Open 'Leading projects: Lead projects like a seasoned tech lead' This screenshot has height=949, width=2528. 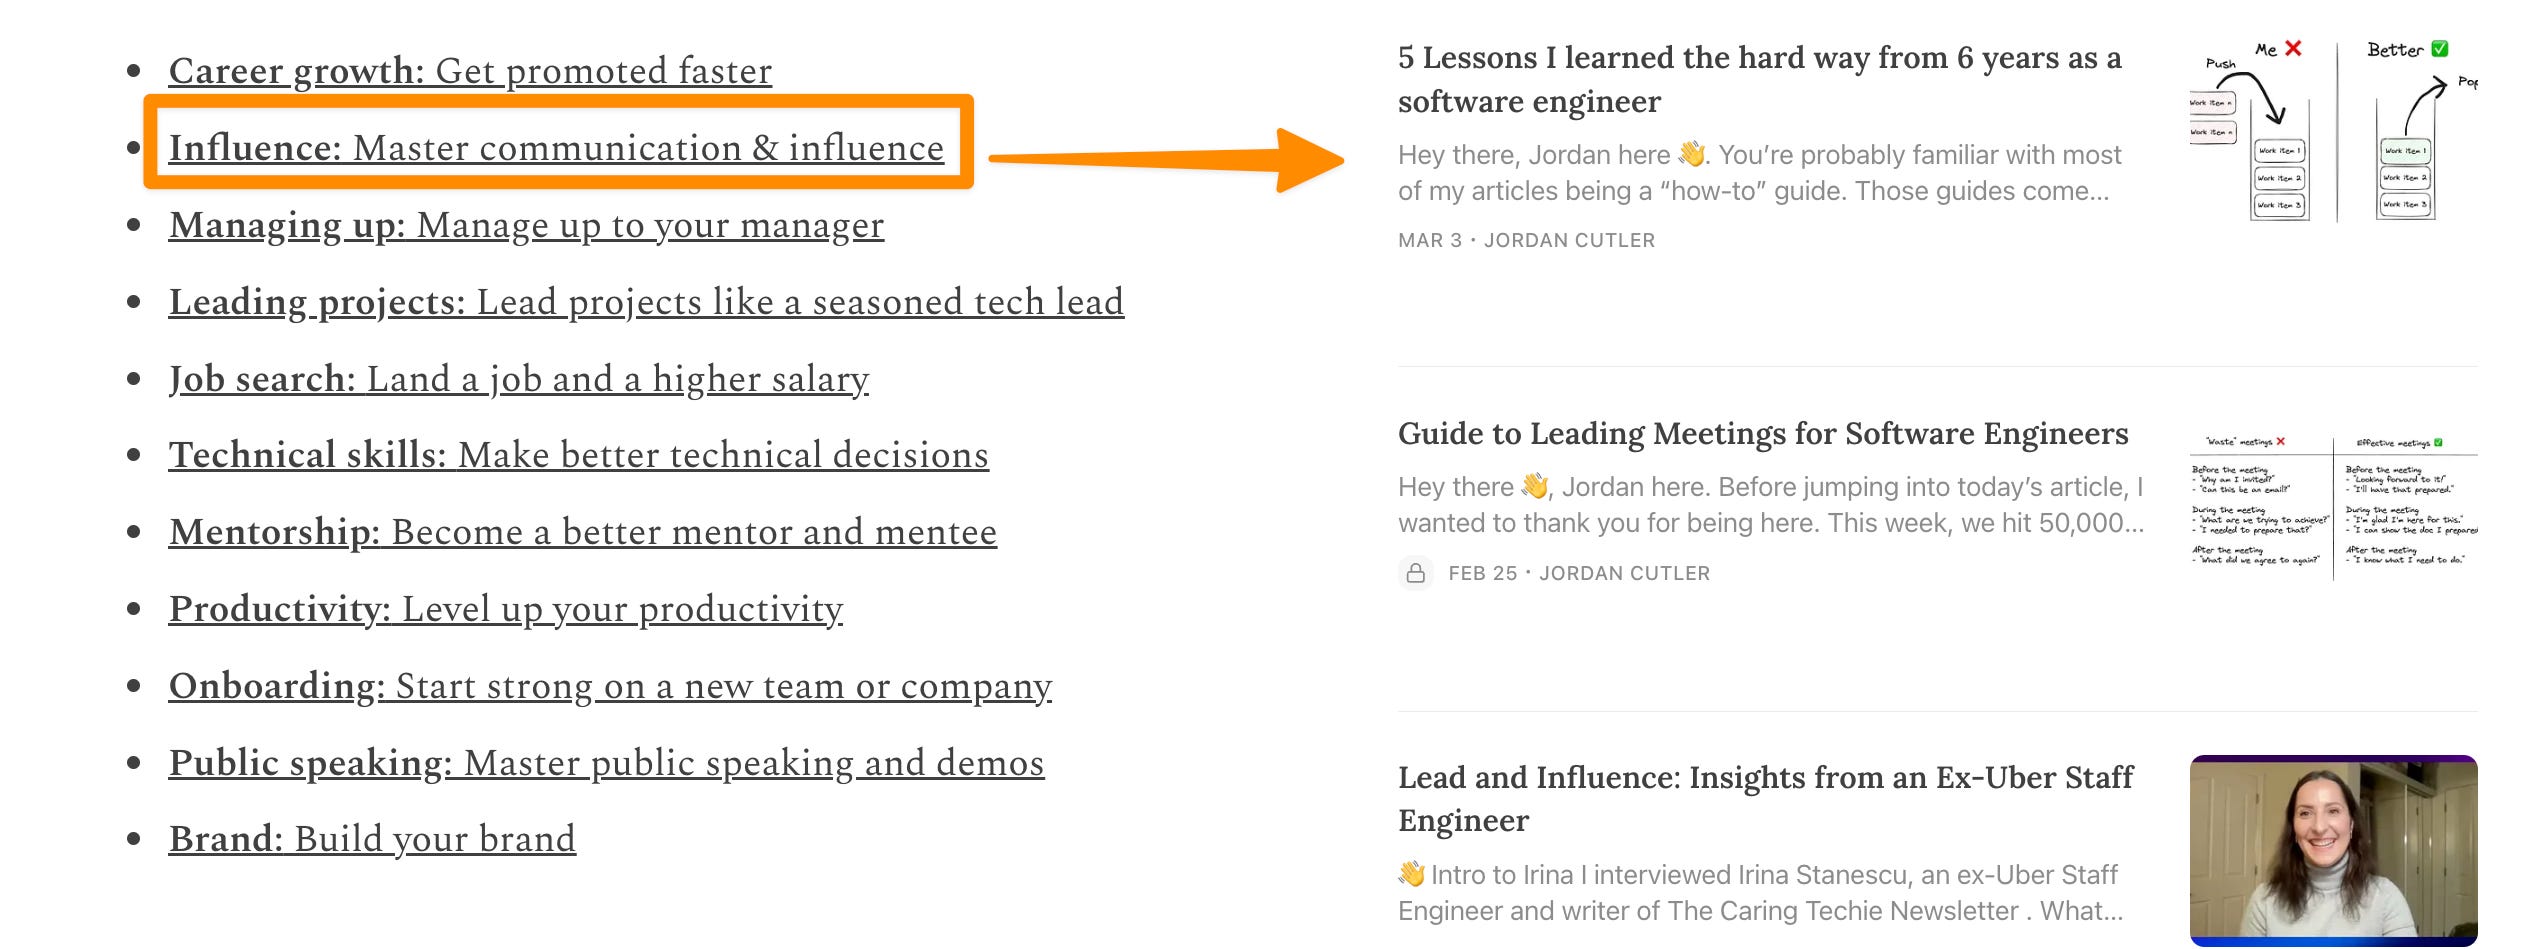click(647, 301)
